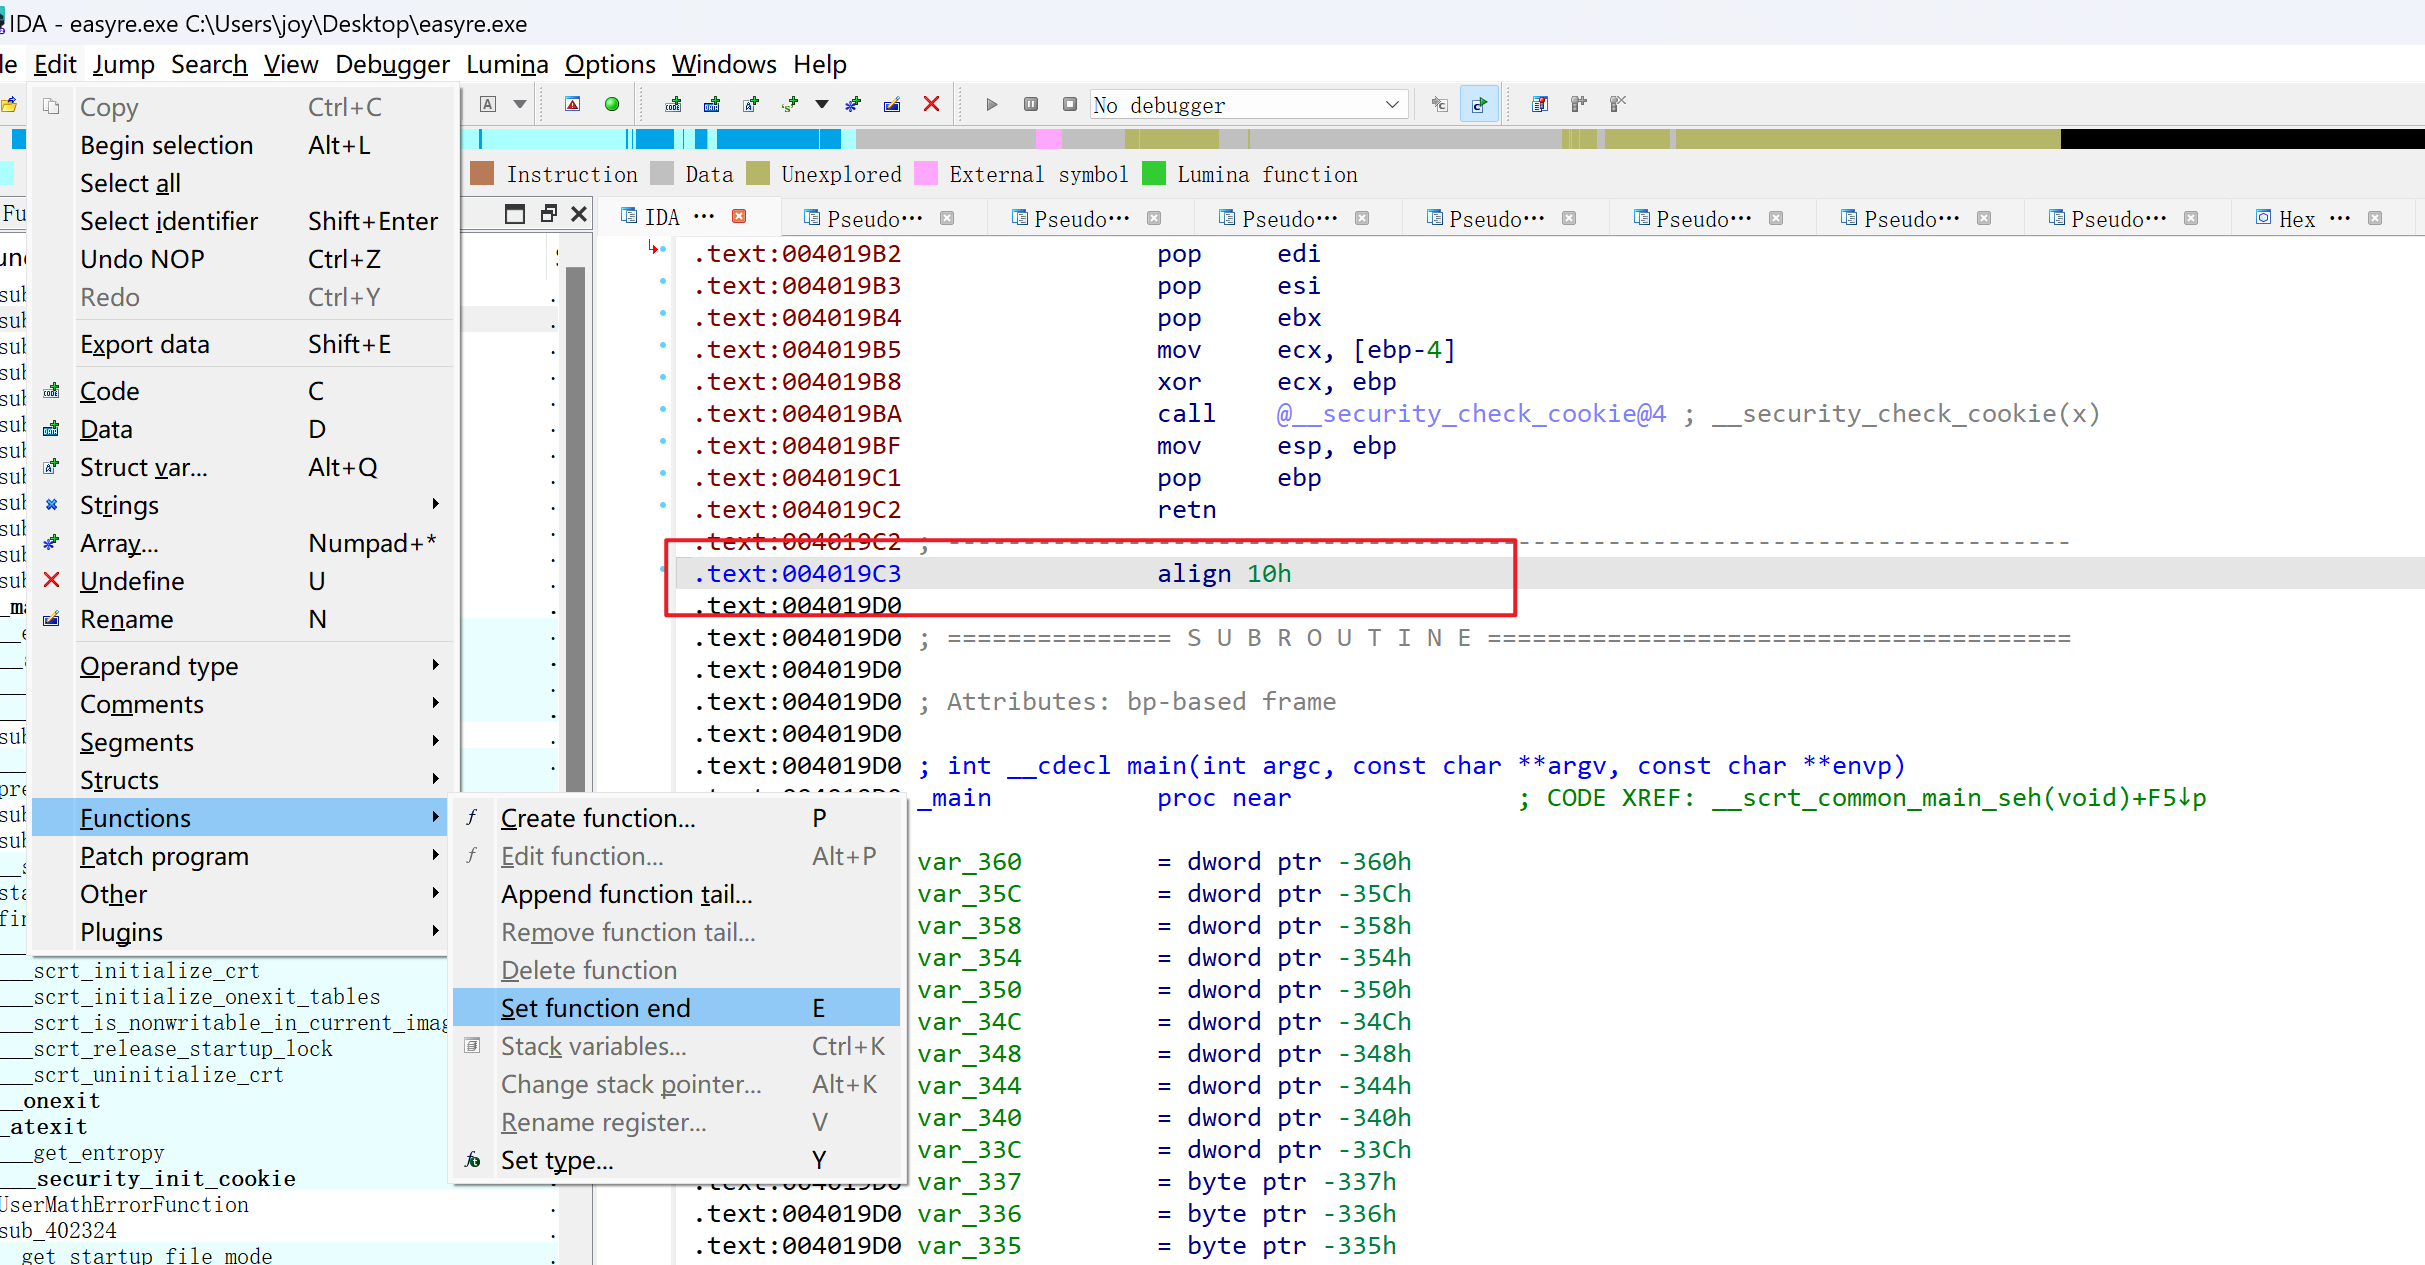Choose Export data menu entry

click(x=244, y=343)
